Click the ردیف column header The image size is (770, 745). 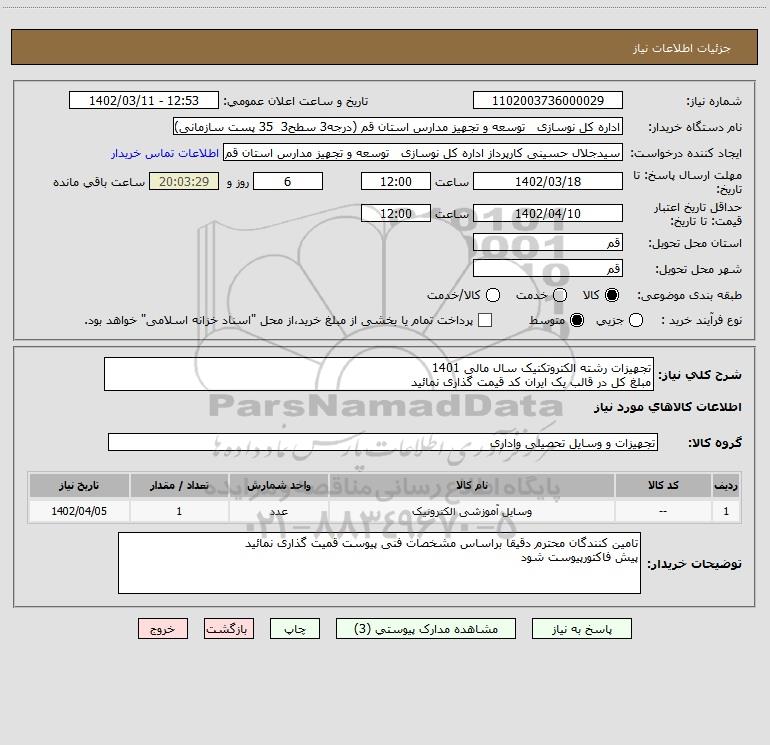pos(726,485)
